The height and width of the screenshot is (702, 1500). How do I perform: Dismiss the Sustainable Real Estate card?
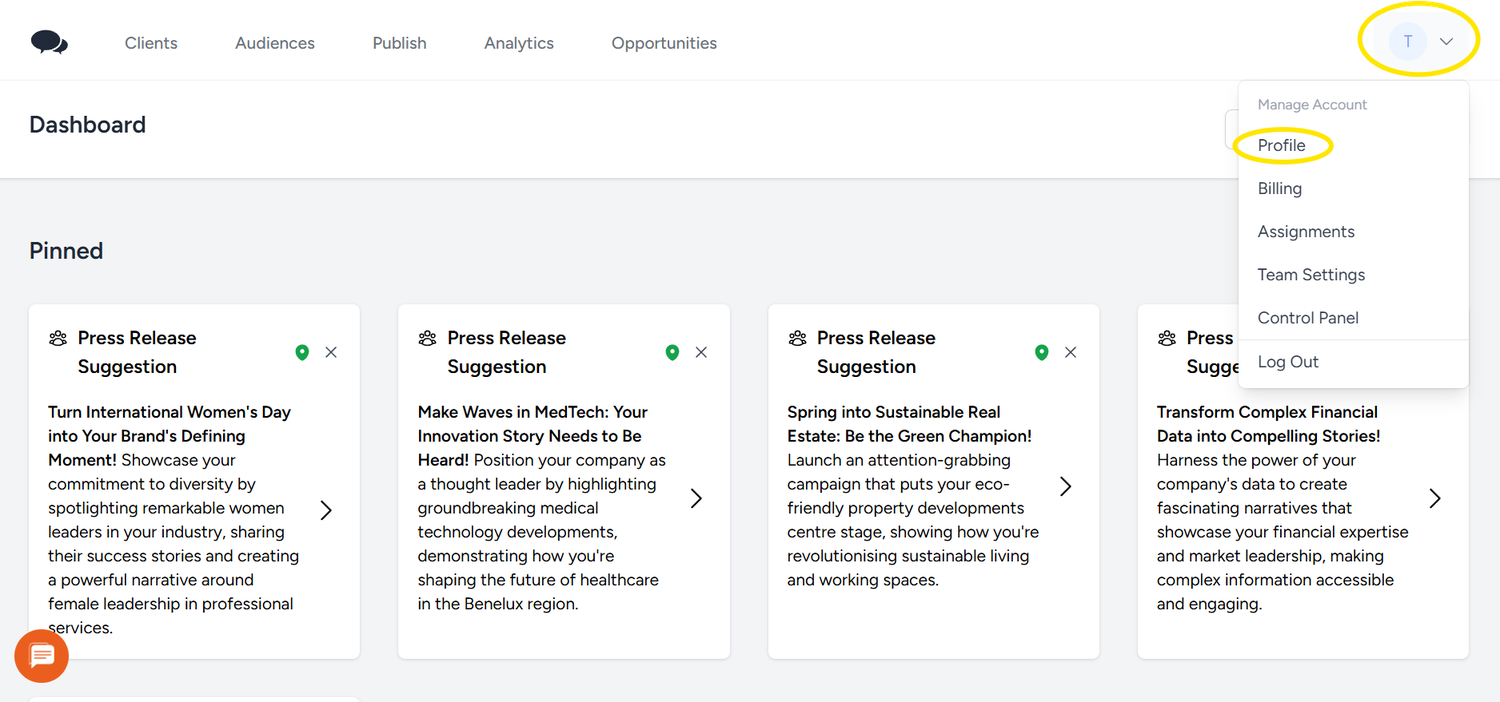coord(1070,352)
